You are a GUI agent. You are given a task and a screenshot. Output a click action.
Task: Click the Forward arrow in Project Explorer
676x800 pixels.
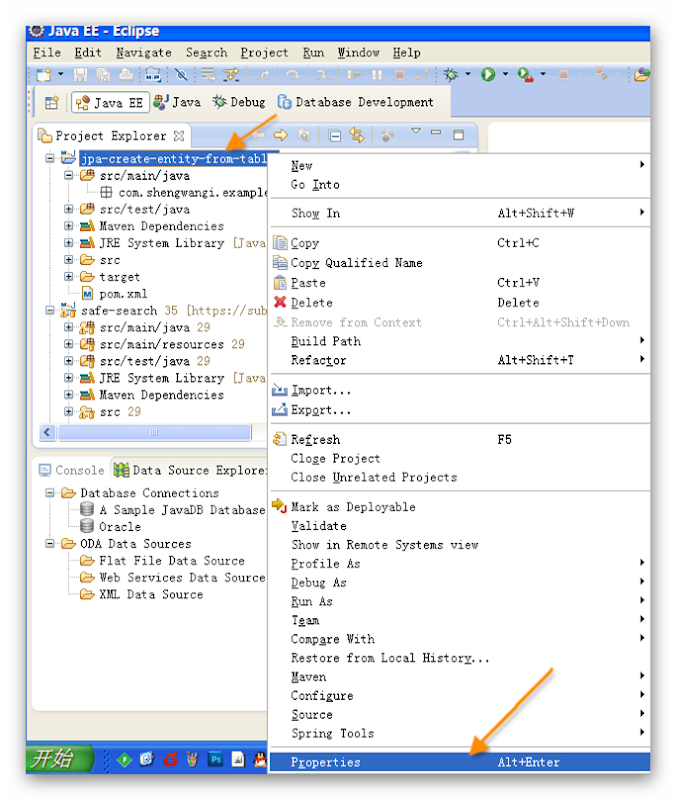[x=281, y=135]
